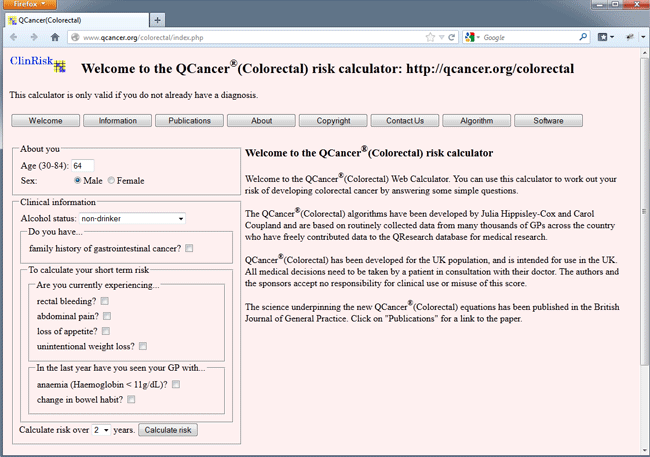Click the Calculate risk button

click(x=168, y=430)
